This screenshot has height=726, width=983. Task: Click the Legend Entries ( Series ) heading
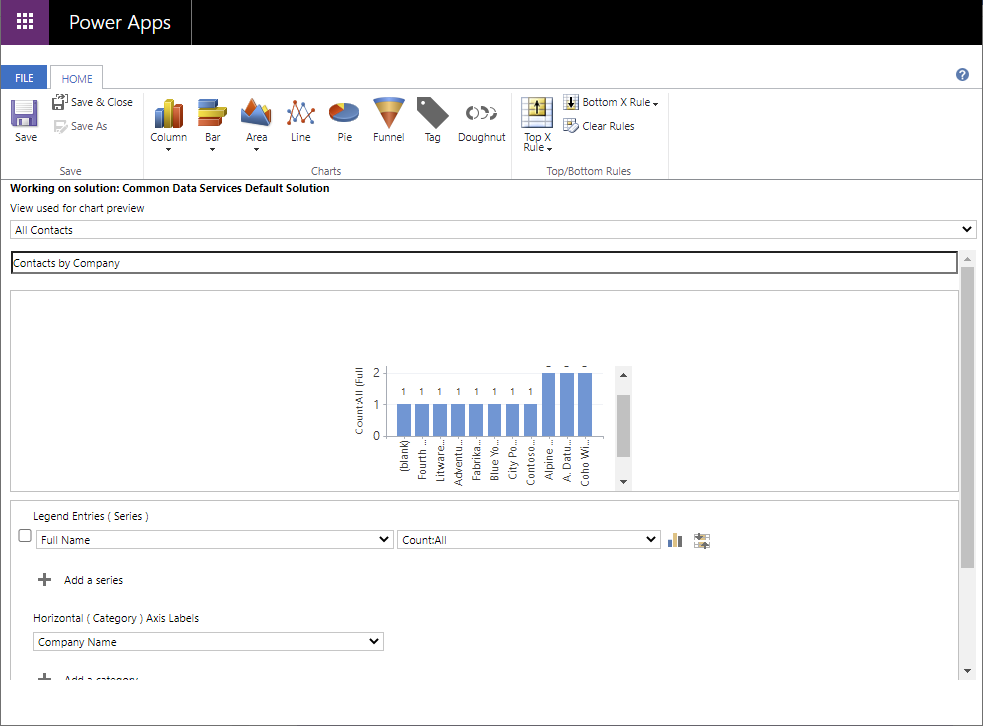coord(91,516)
